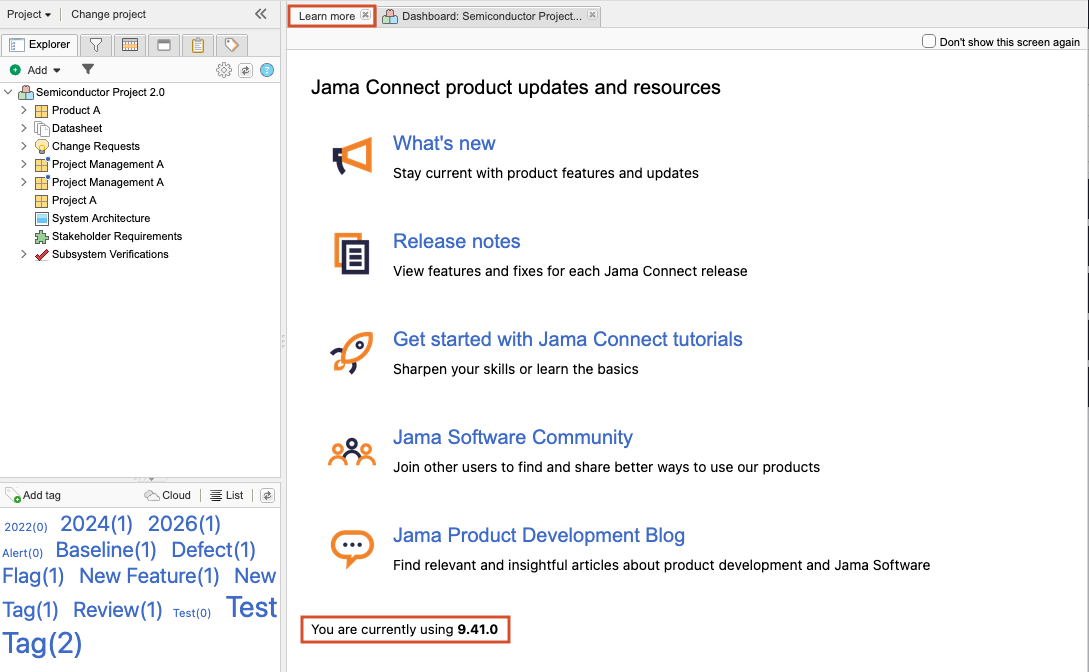The image size is (1089, 672).
Task: Open the tags tab icon
Action: coord(231,45)
